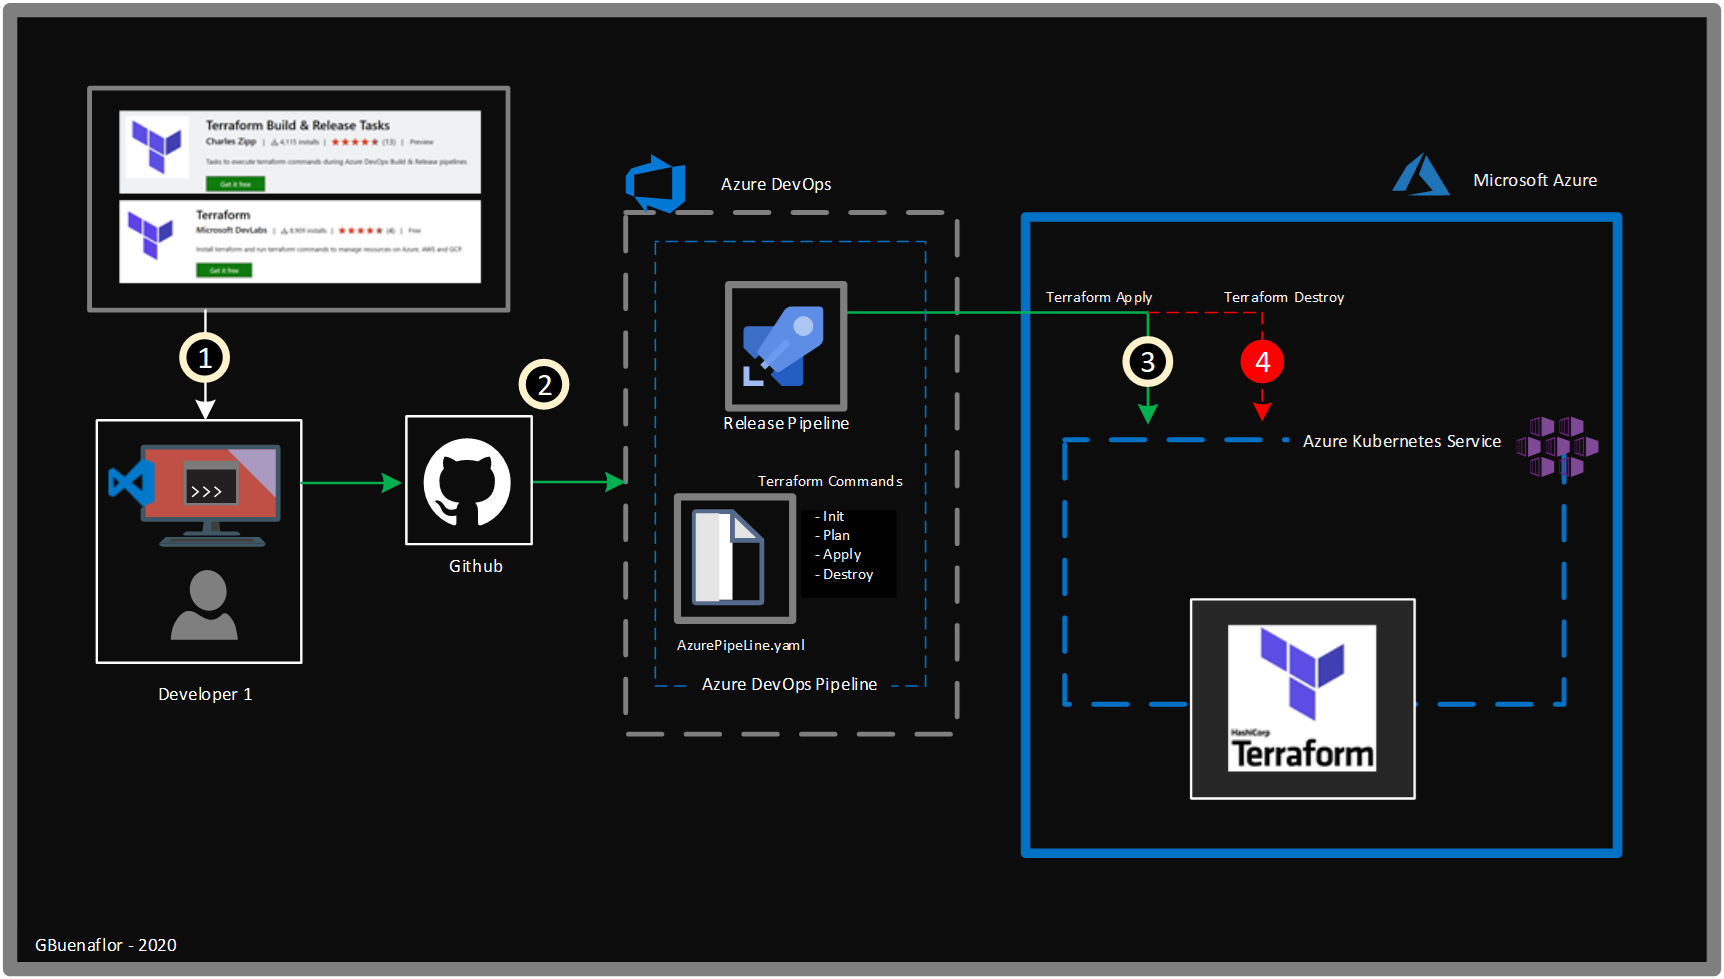Click the 'Developer 1' label text
Viewport: 1724px width, 979px height.
205,694
